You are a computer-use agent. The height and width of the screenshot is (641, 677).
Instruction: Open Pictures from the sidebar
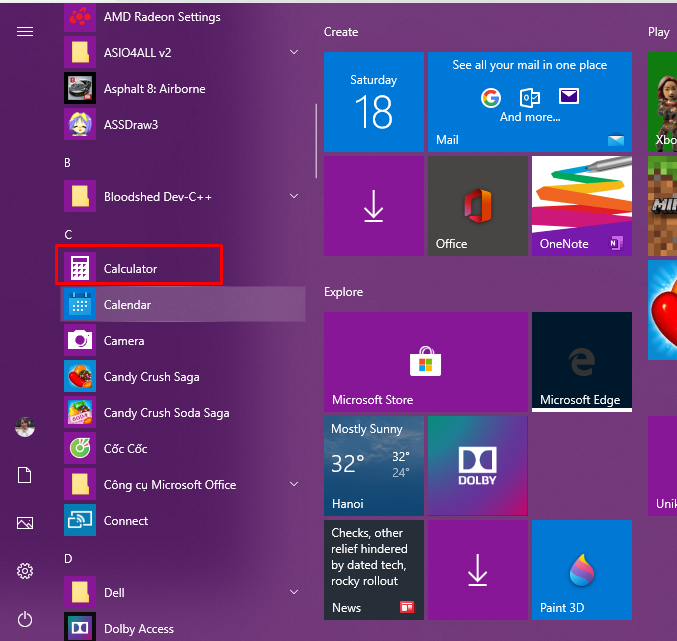(25, 523)
